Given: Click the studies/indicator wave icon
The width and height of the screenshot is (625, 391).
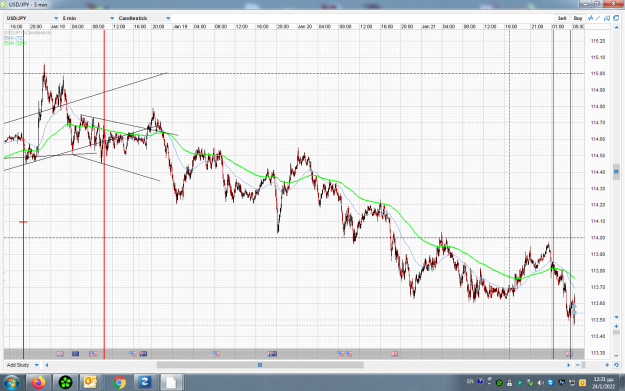Looking at the screenshot, I should click(x=590, y=18).
